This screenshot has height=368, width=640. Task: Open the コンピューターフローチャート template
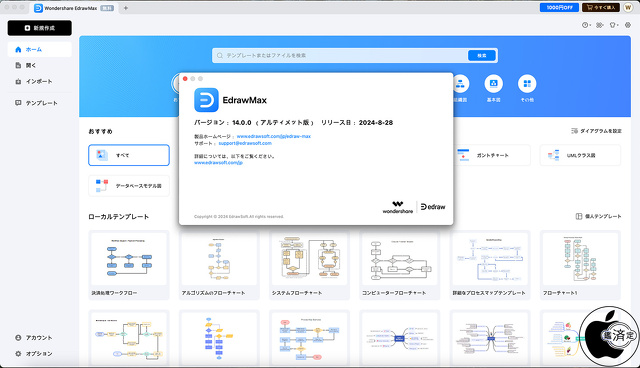(400, 265)
